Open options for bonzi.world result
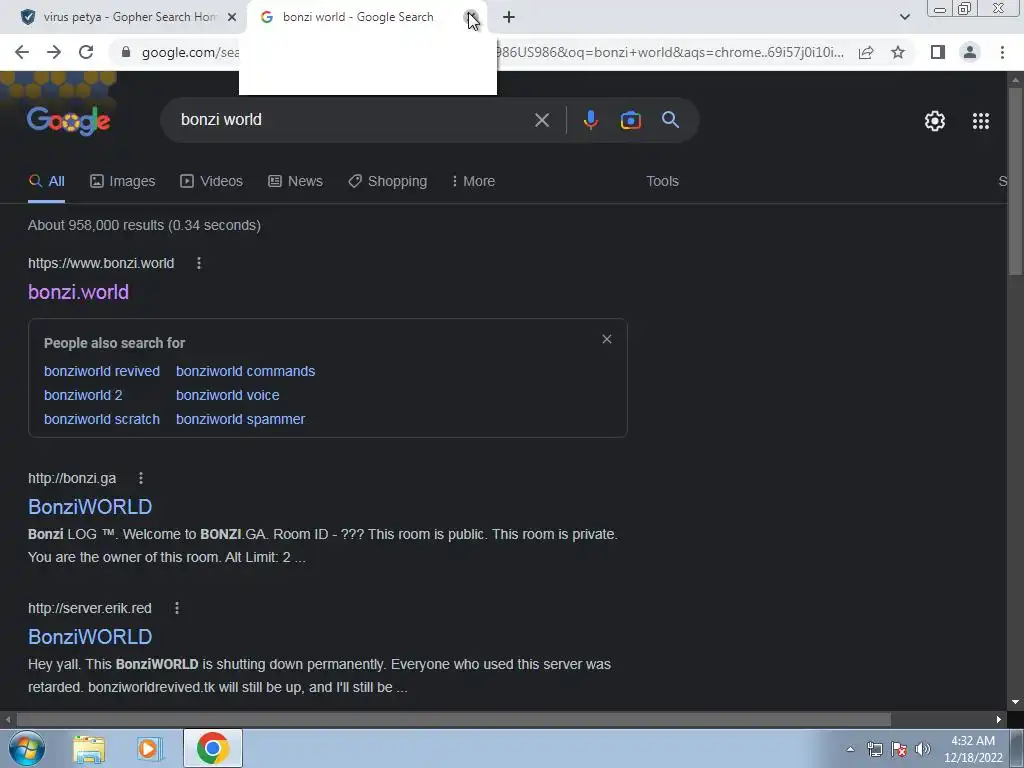 199,263
